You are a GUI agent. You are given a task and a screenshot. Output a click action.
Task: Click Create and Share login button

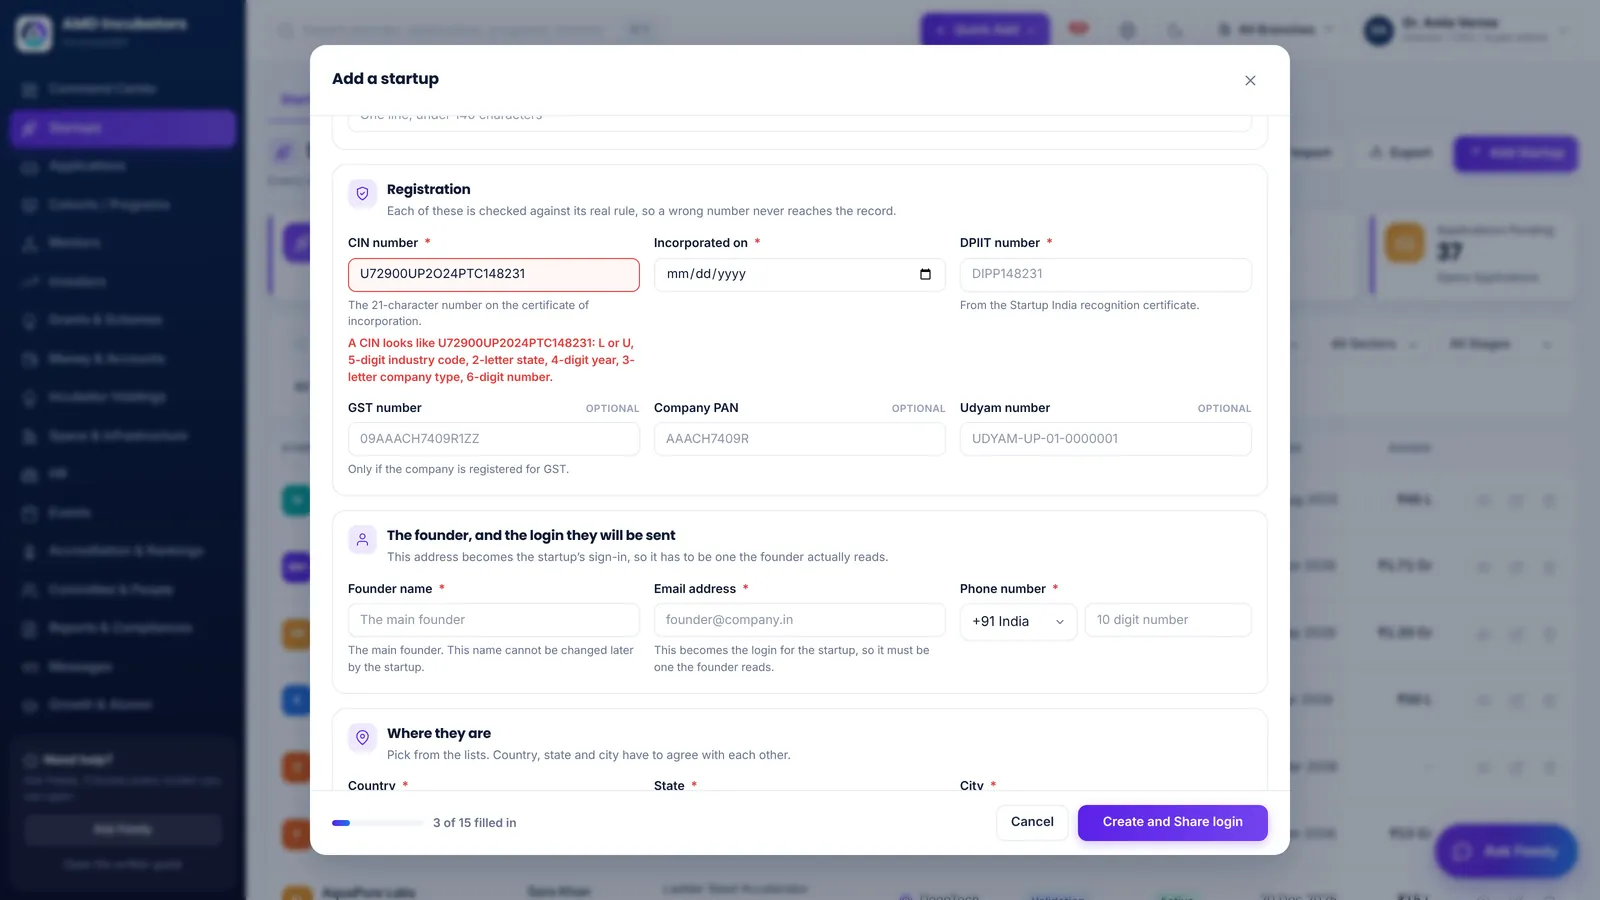click(1173, 822)
